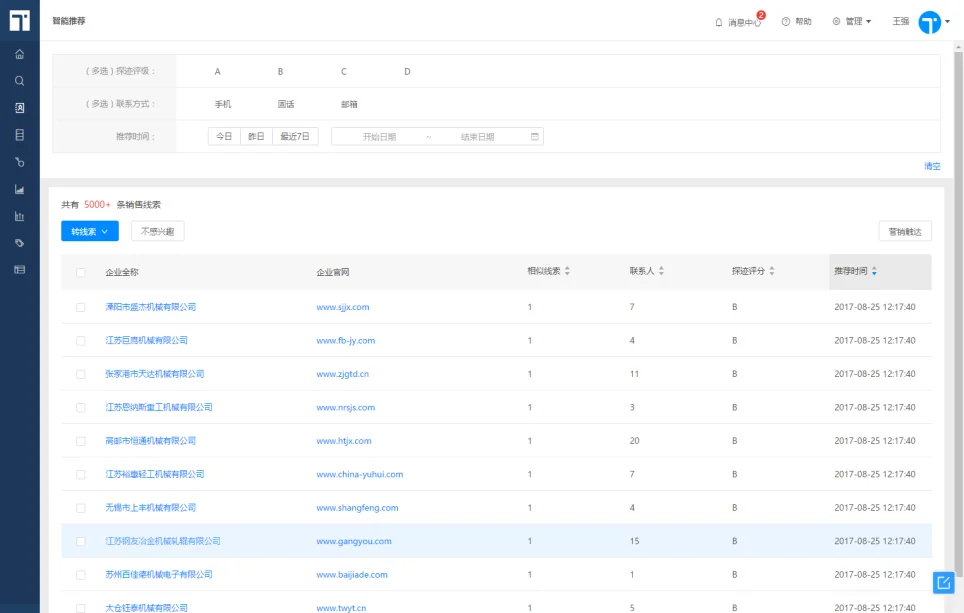Image resolution: width=964 pixels, height=613 pixels.
Task: Tick checkbox for 江苏巨鹰机械有限公司
Action: click(81, 340)
